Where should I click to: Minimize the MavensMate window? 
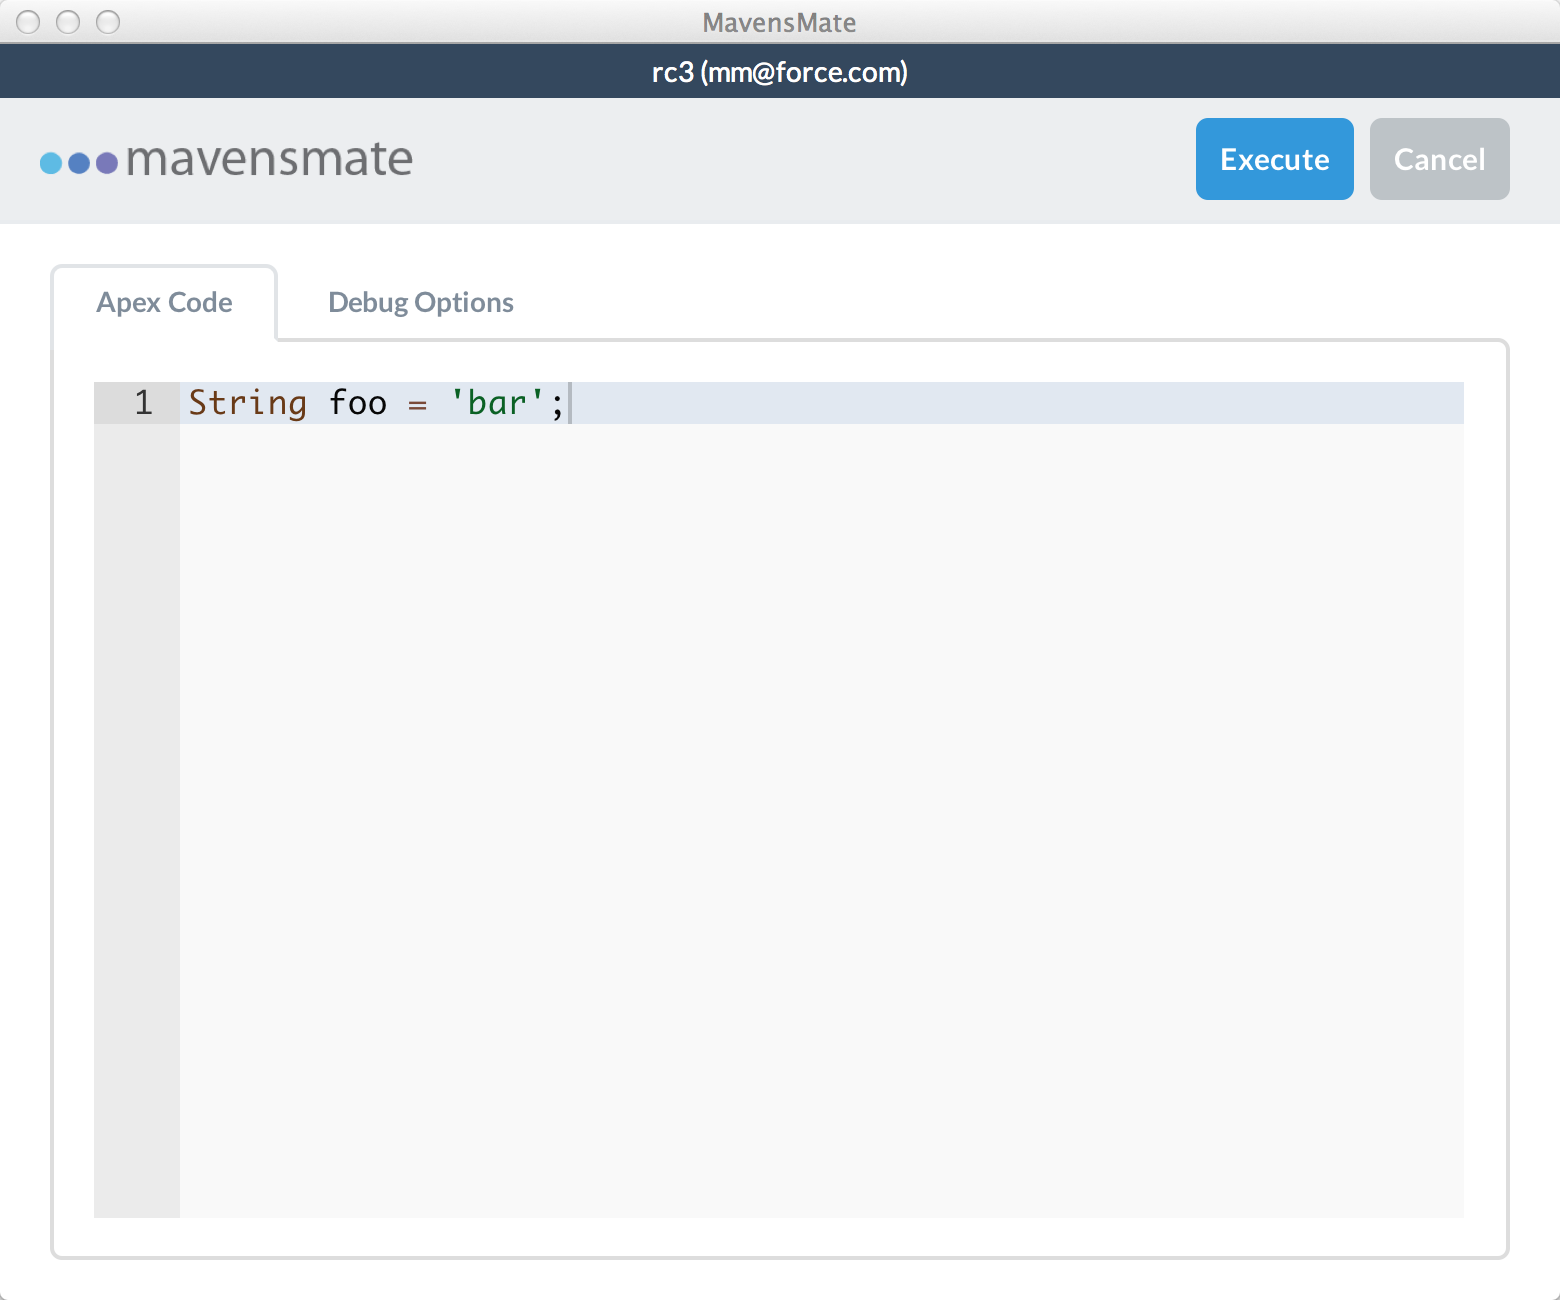pyautogui.click(x=68, y=21)
